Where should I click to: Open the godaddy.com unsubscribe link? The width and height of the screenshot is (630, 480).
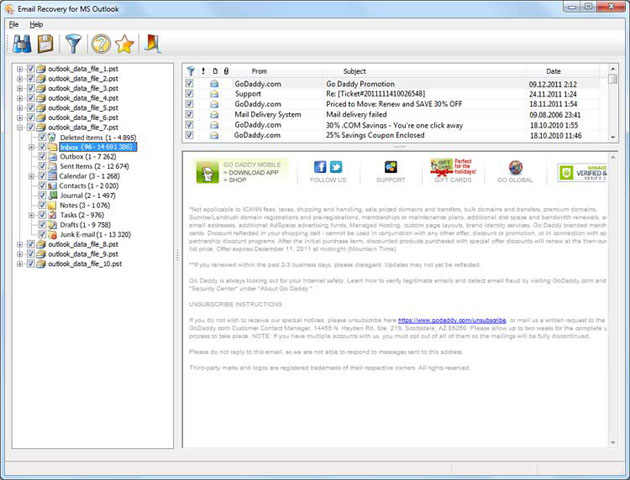452,320
